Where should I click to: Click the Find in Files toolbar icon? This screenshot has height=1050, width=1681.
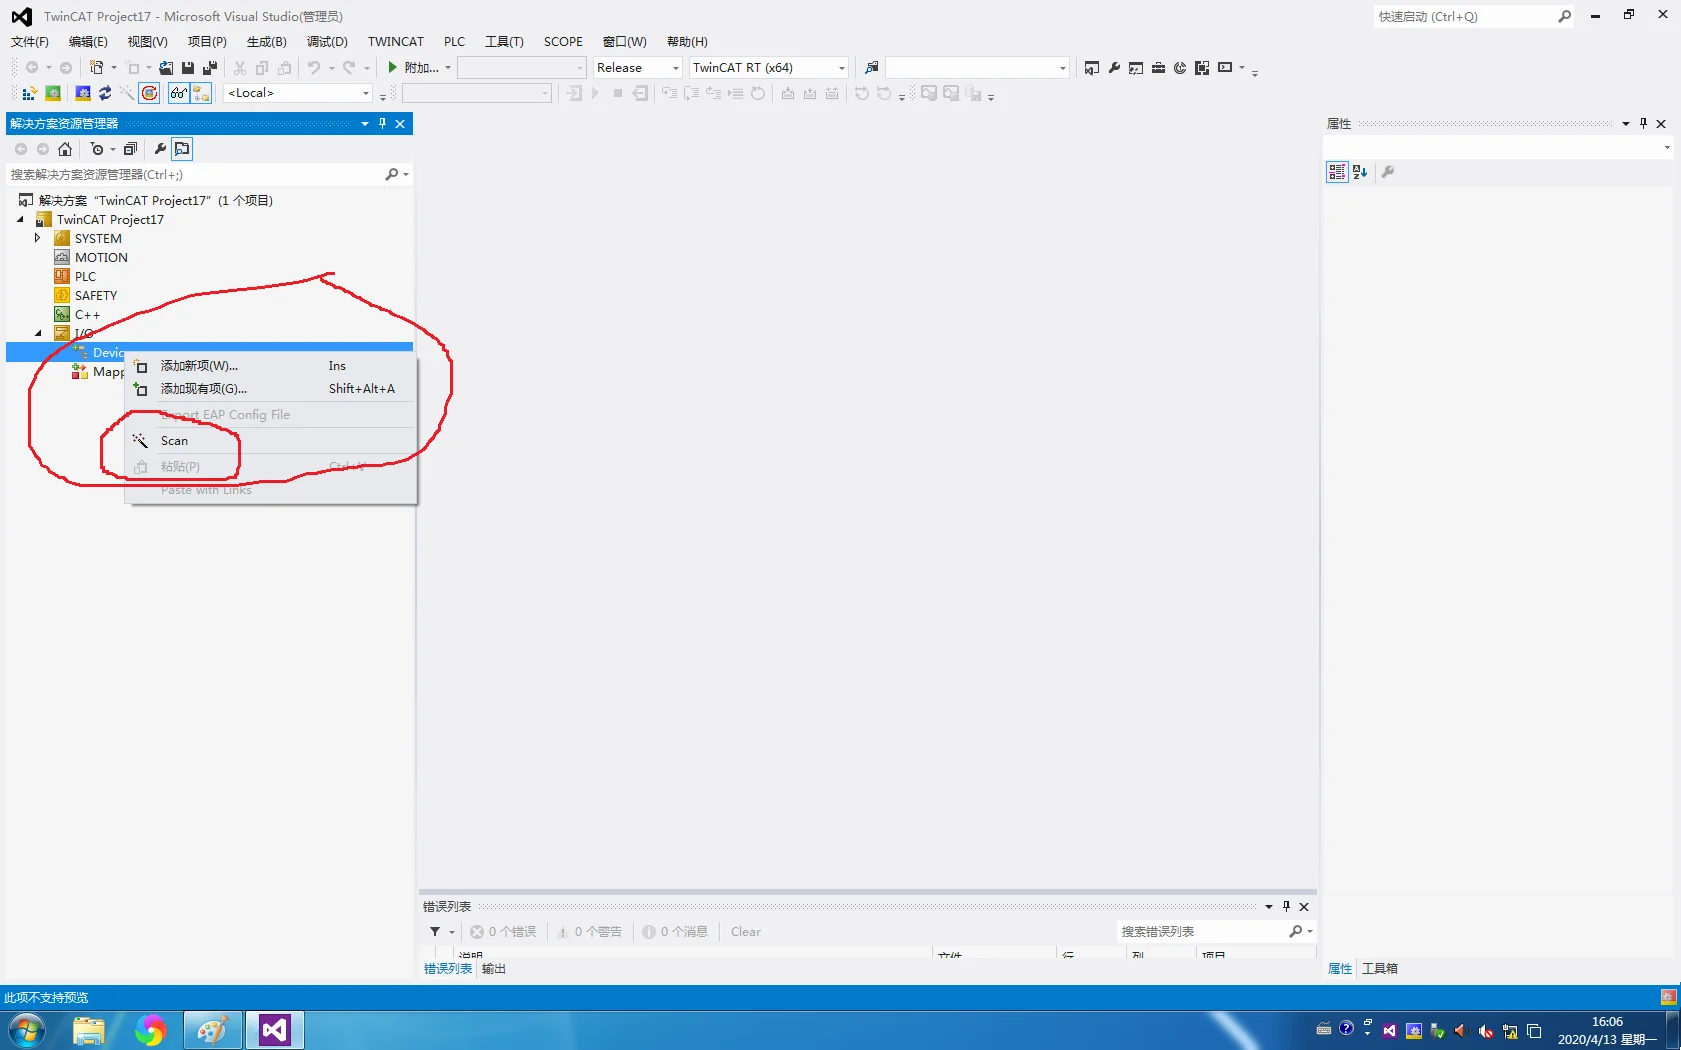872,67
